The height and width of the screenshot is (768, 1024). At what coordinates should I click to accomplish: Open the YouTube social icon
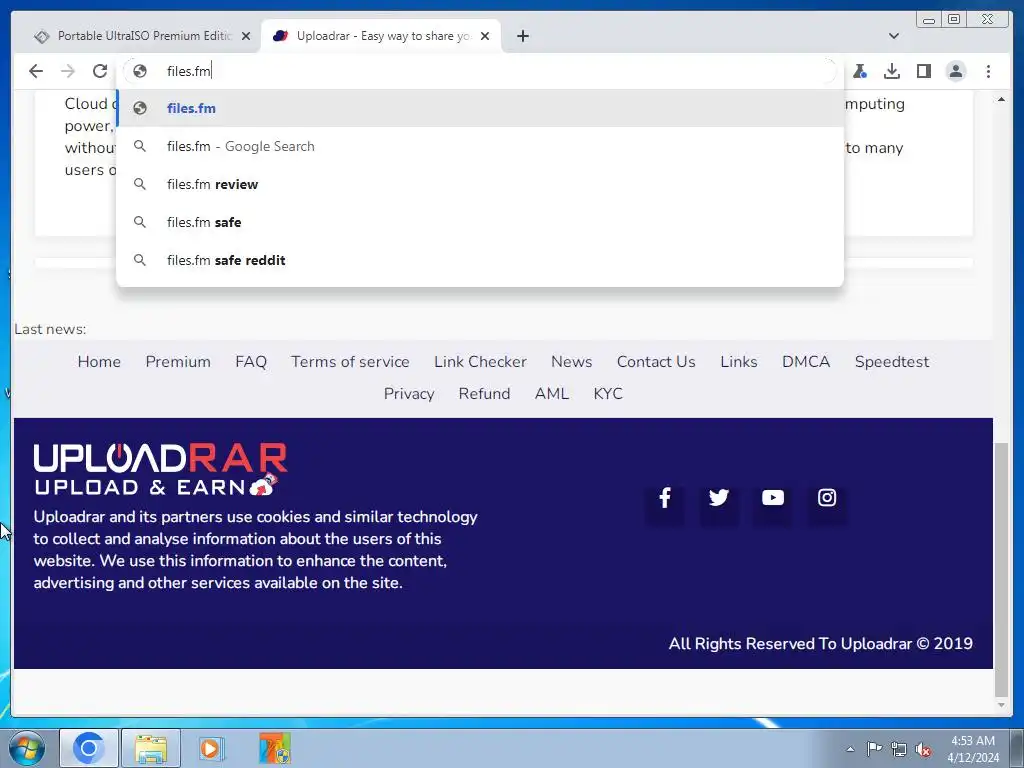click(773, 498)
